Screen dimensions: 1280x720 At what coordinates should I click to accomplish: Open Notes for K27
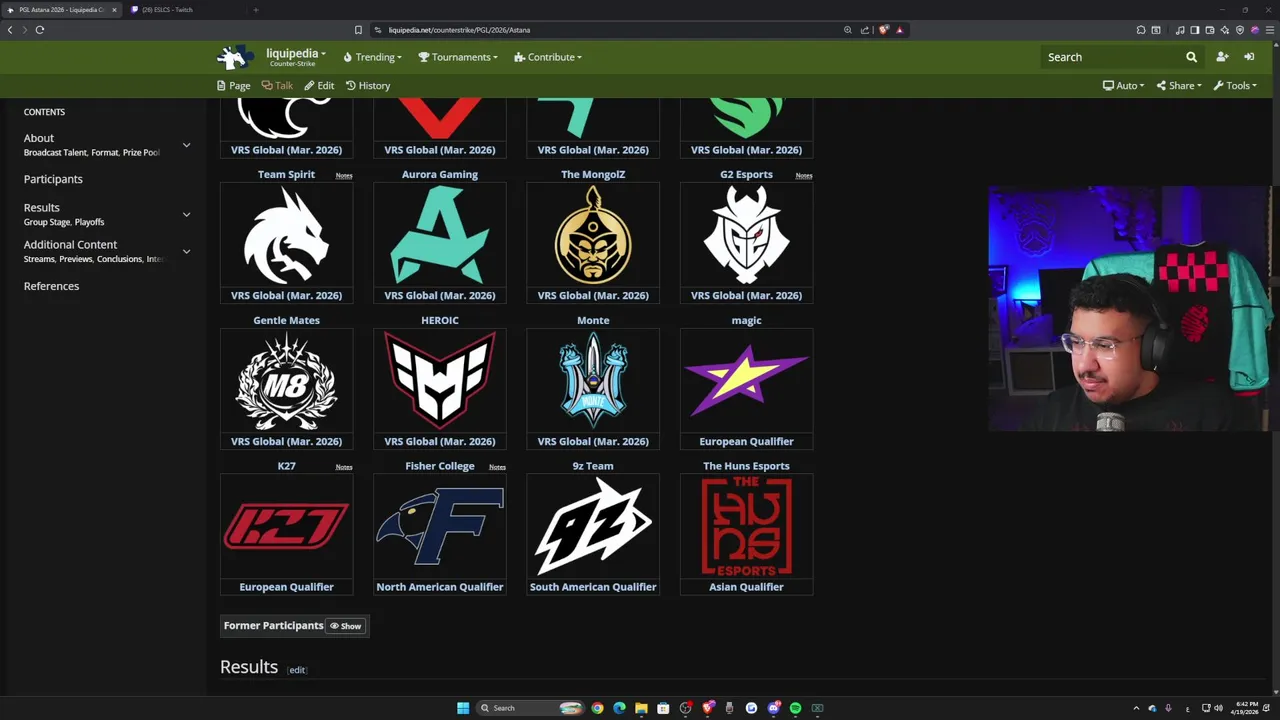344,467
